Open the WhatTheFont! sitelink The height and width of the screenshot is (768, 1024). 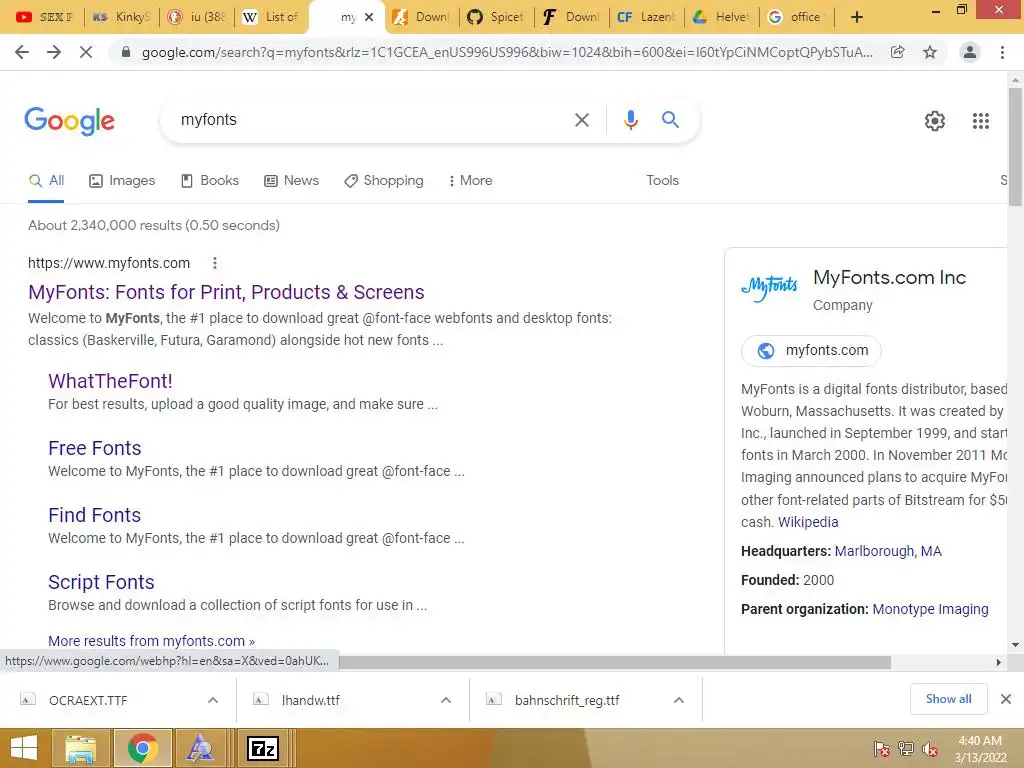(110, 381)
